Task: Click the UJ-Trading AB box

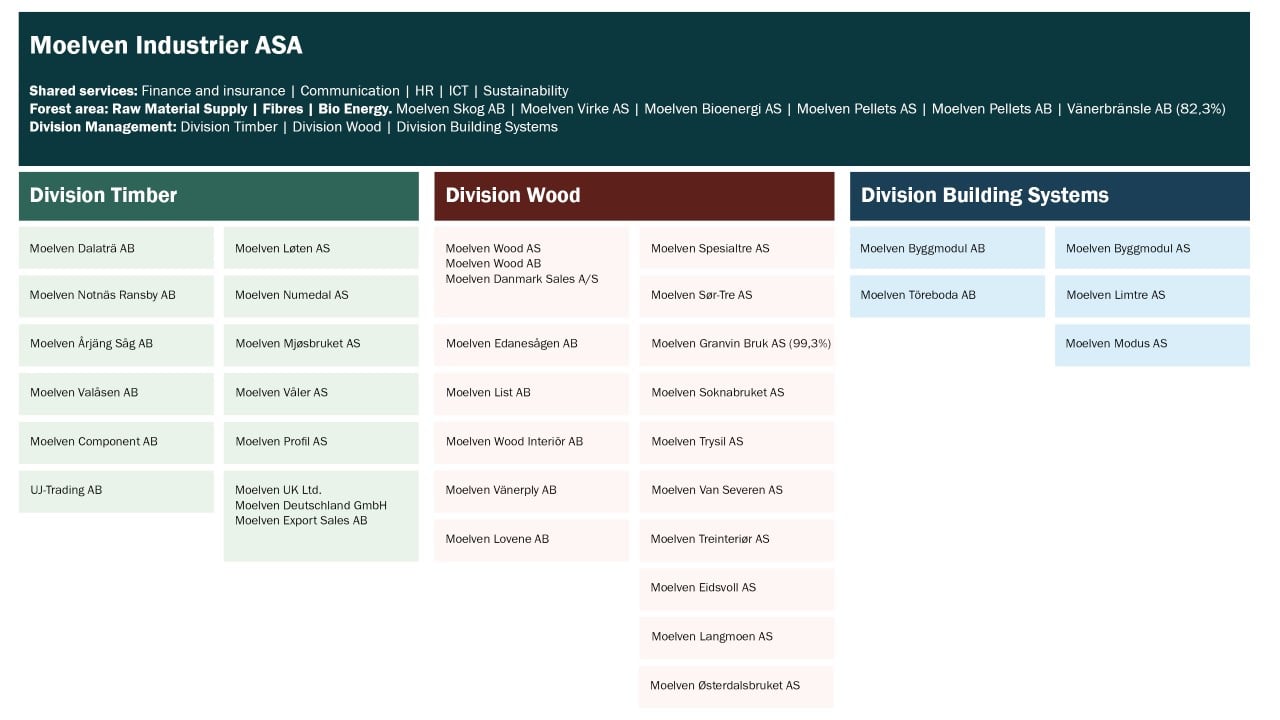Action: pyautogui.click(x=116, y=491)
